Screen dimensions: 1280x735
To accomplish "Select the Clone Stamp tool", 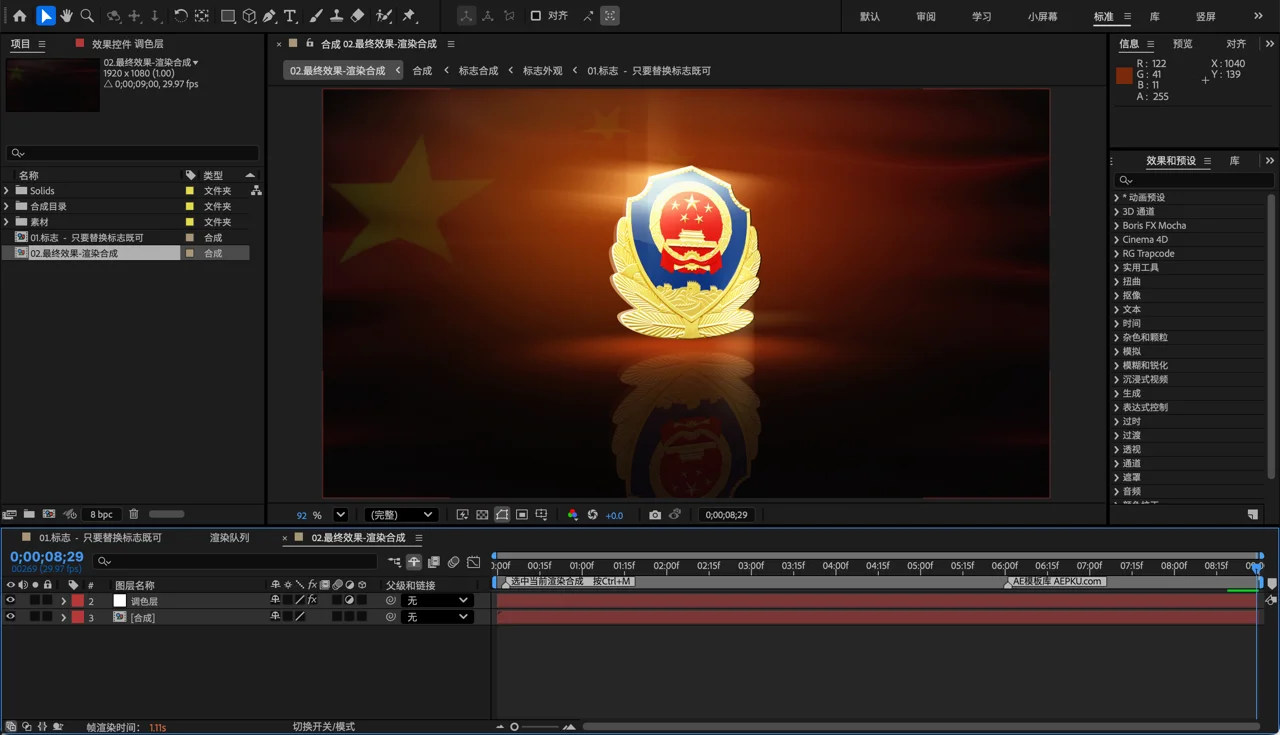I will [336, 16].
